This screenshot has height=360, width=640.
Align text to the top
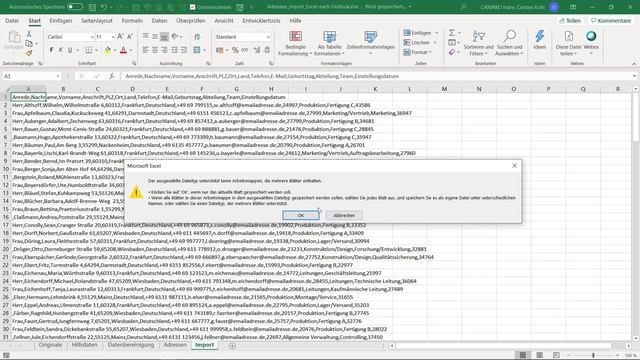tap(146, 37)
